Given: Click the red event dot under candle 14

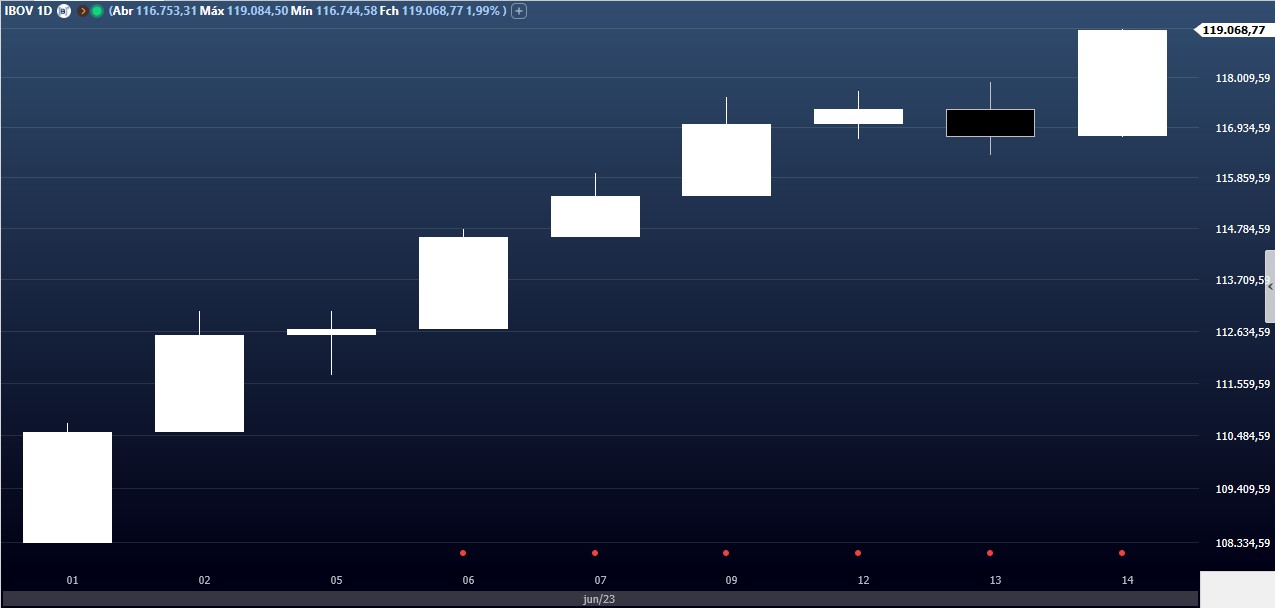Looking at the screenshot, I should point(1122,553).
